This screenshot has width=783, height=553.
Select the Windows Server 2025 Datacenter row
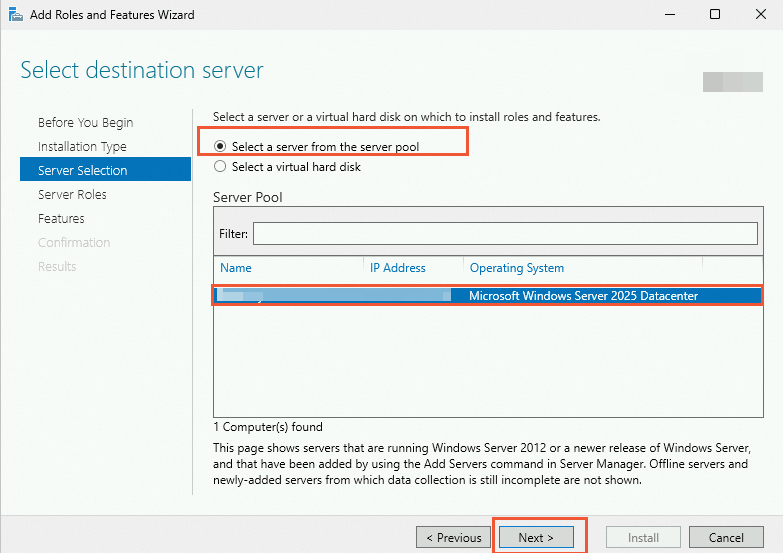click(488, 296)
